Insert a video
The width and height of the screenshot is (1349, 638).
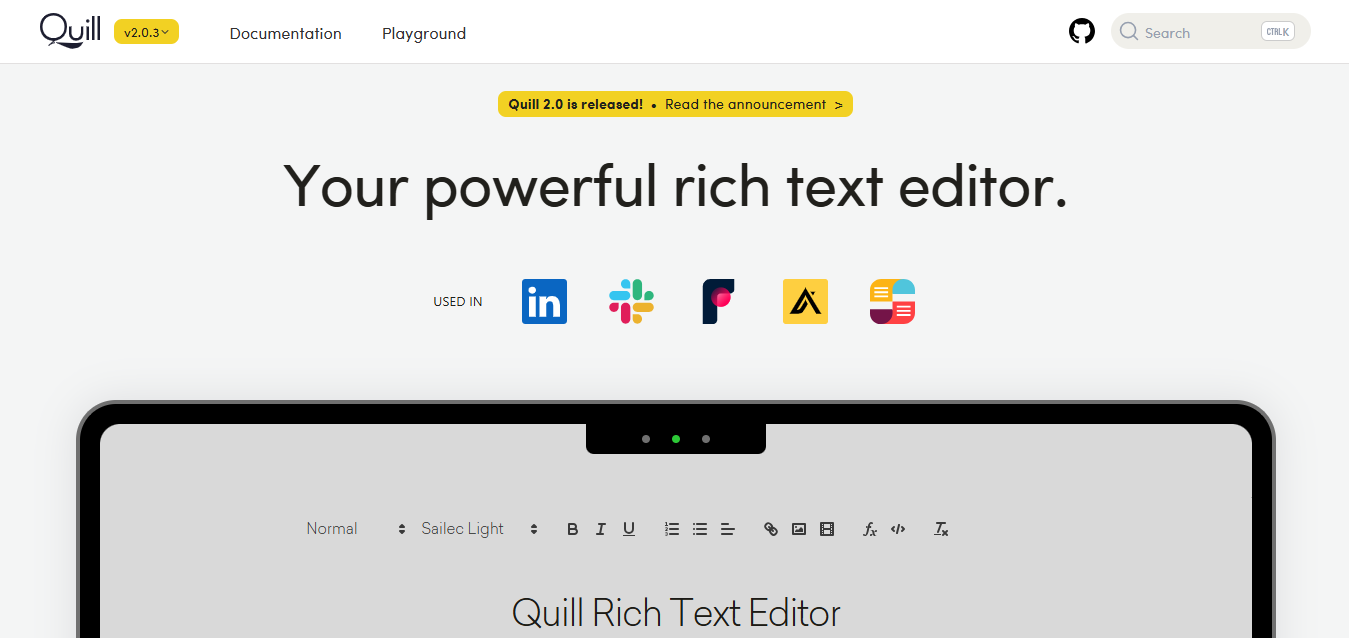pyautogui.click(x=827, y=529)
